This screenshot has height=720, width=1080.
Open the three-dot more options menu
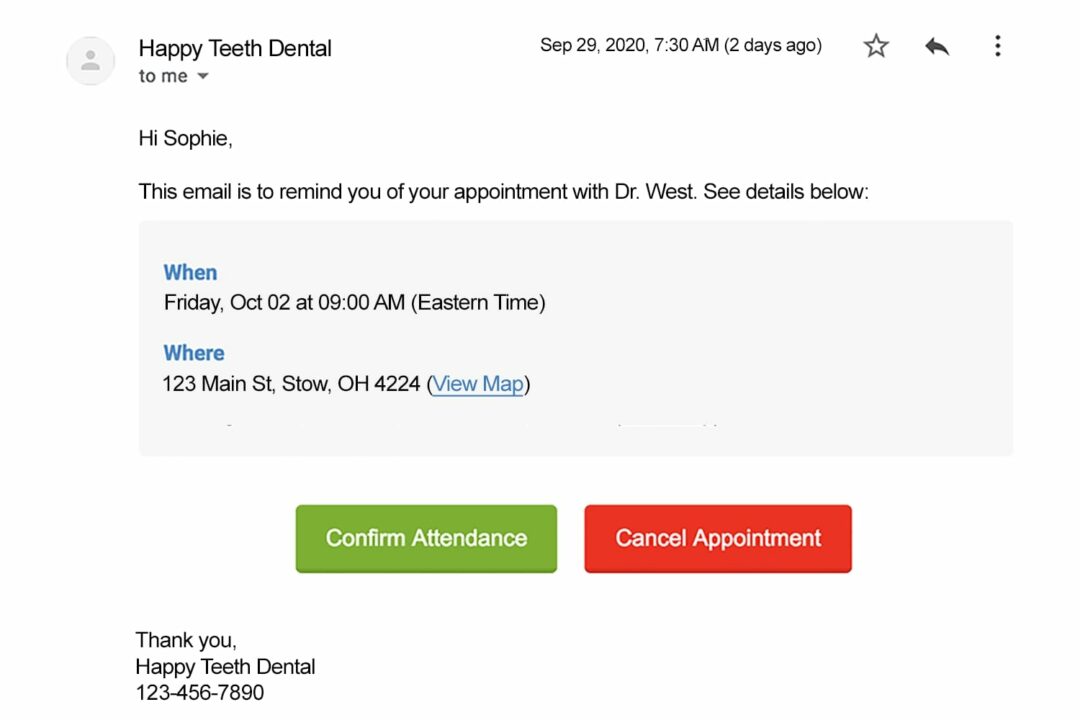point(997,45)
